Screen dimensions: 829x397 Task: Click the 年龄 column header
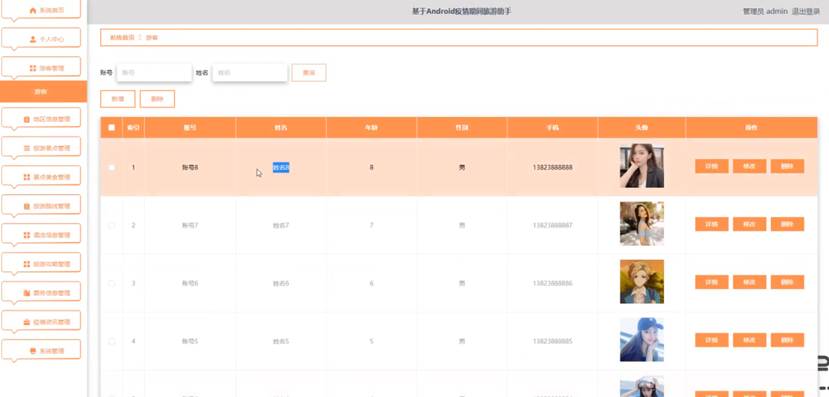pos(371,127)
